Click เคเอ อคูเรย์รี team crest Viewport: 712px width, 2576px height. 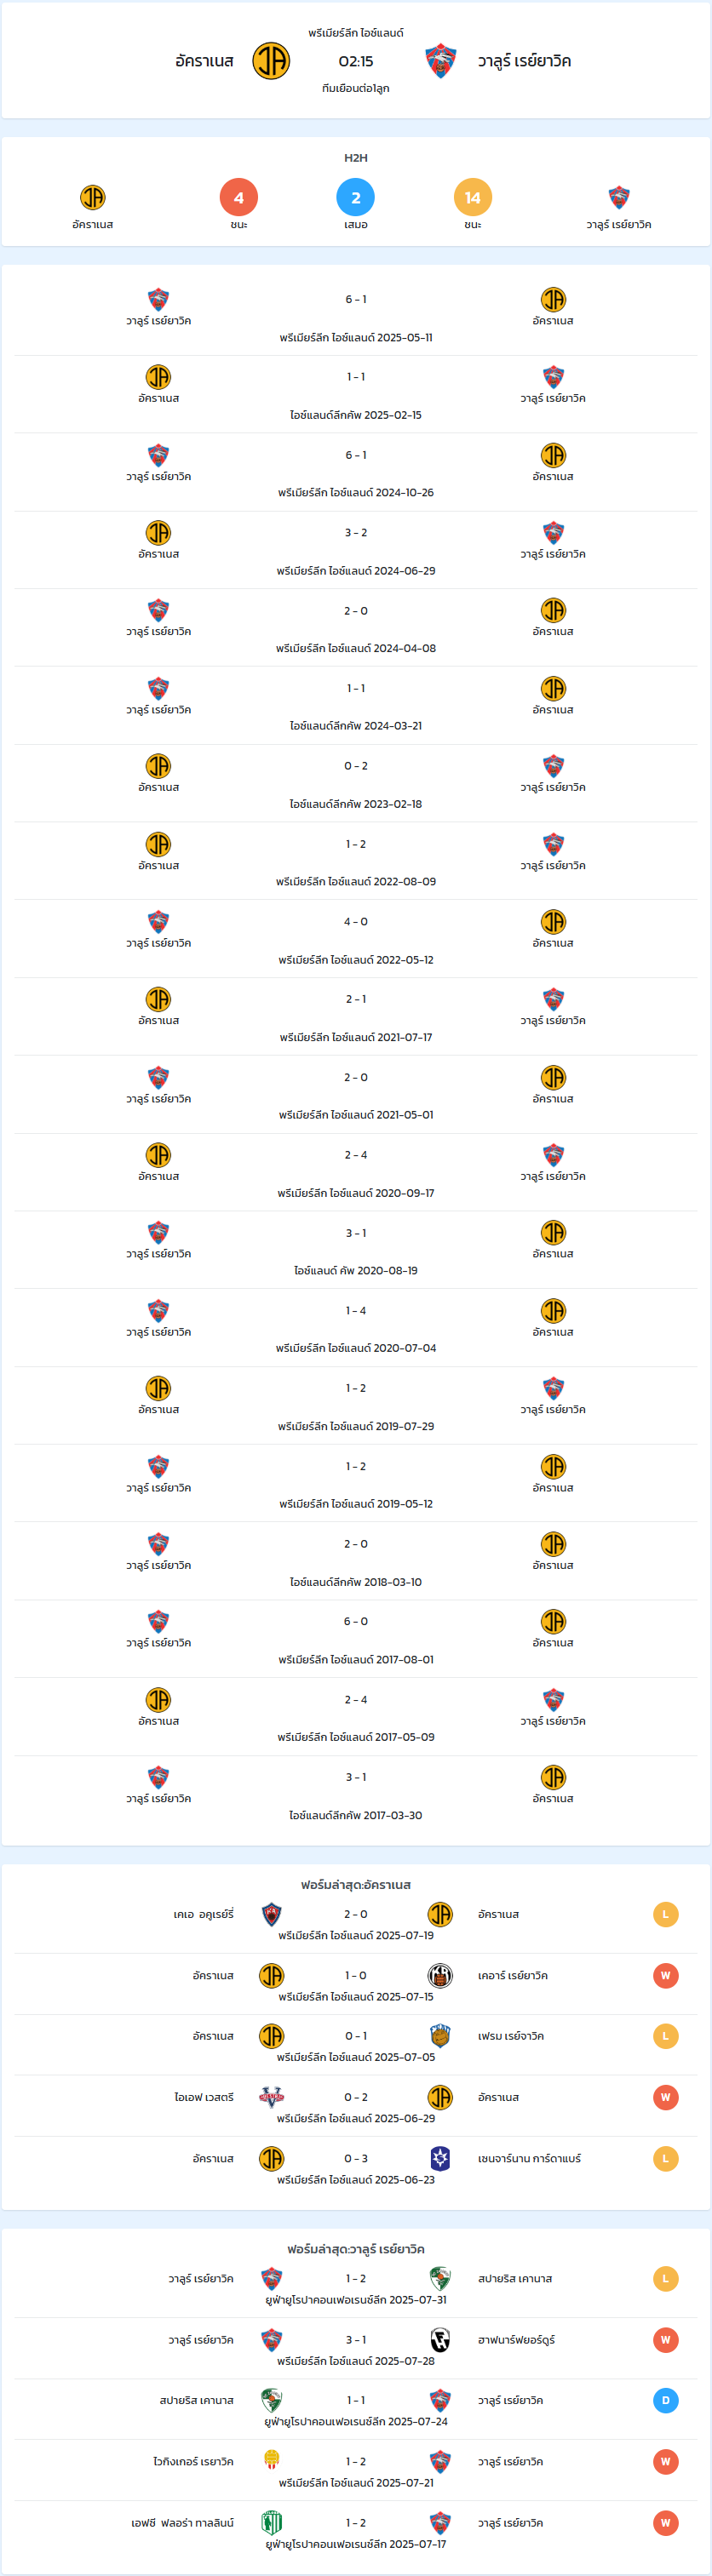271,1914
